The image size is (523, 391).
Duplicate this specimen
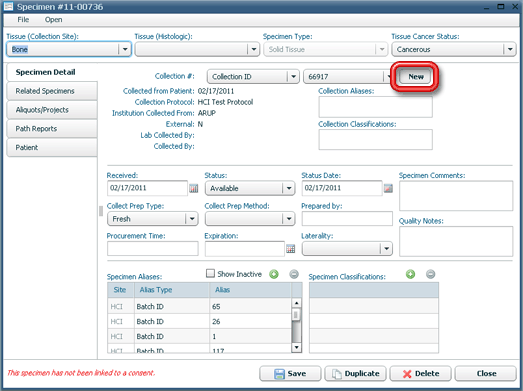pyautogui.click(x=355, y=374)
